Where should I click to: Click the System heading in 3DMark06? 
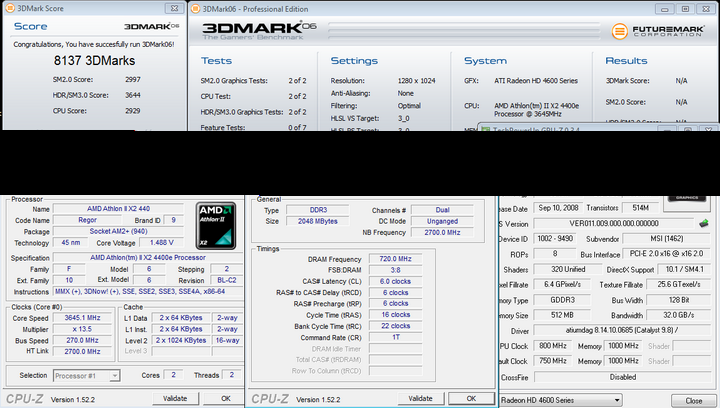[485, 61]
